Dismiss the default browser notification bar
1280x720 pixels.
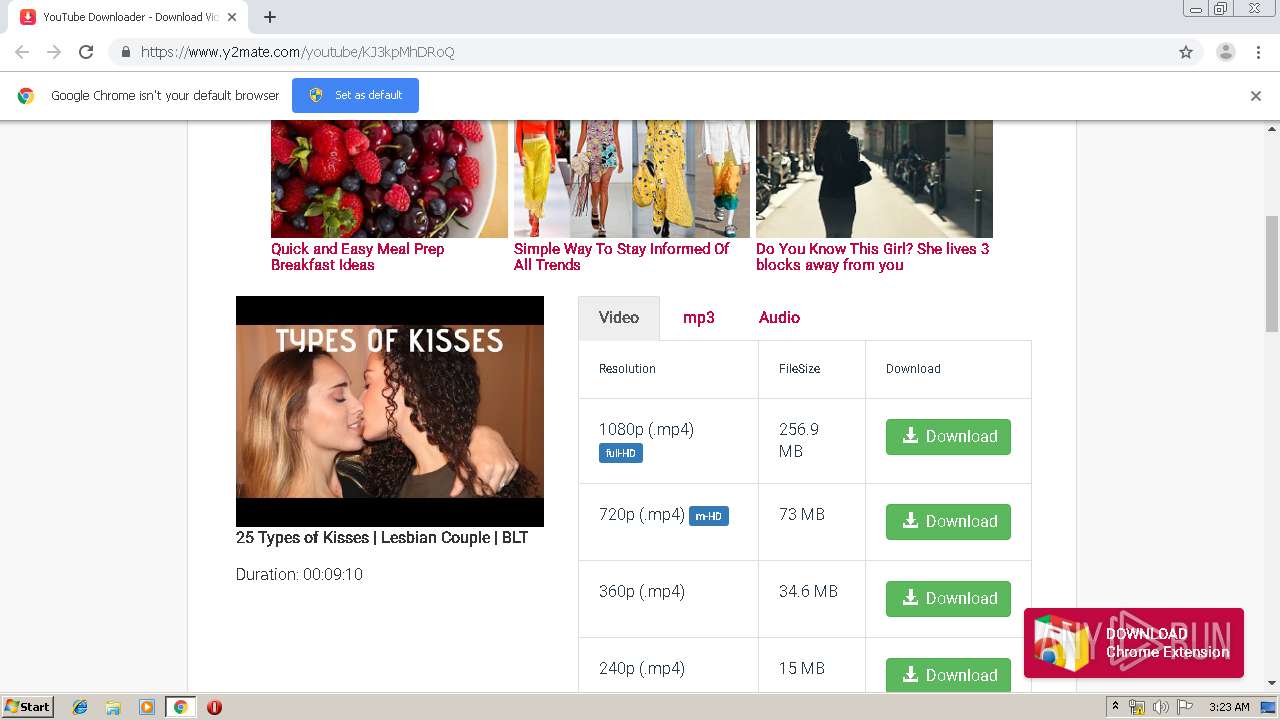pyautogui.click(x=1256, y=96)
